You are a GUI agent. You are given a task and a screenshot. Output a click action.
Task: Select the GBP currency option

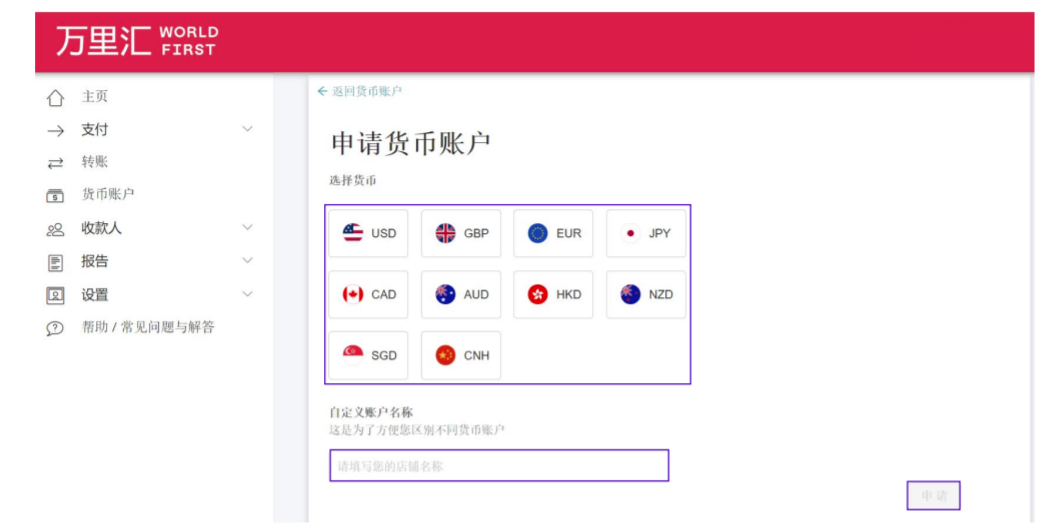(461, 233)
